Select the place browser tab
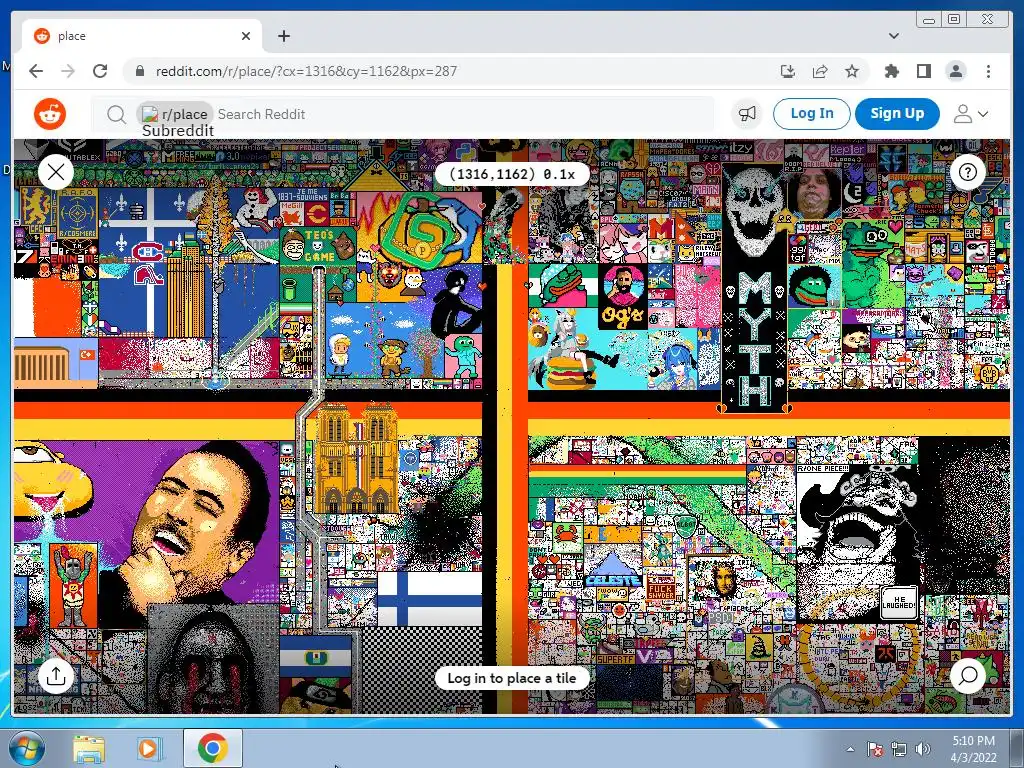 (142, 36)
